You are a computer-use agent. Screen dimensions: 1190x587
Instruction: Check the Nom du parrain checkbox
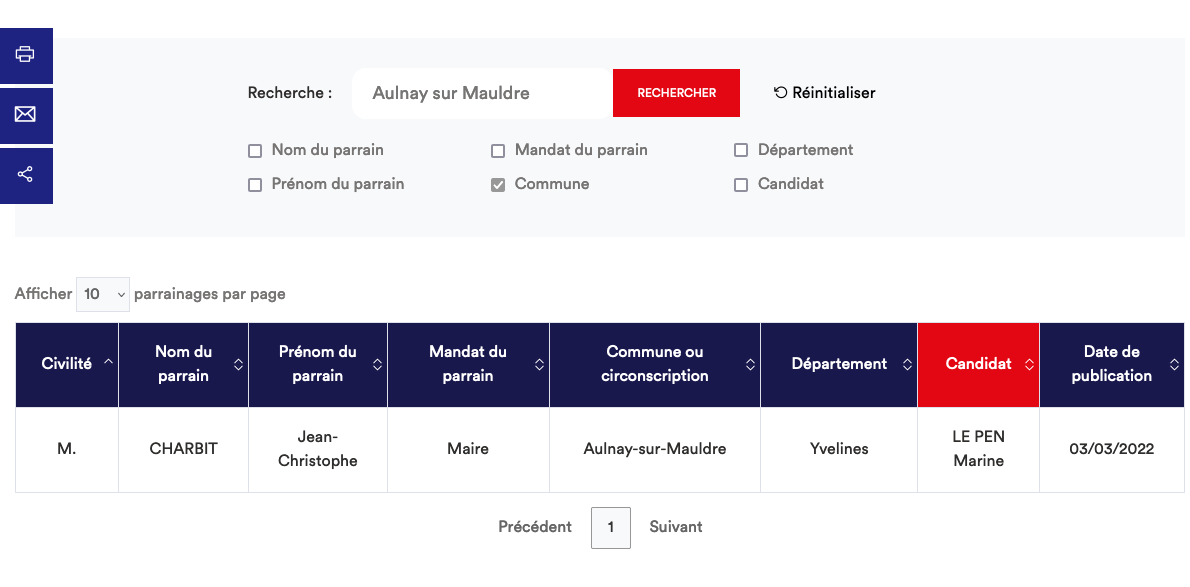click(x=255, y=151)
